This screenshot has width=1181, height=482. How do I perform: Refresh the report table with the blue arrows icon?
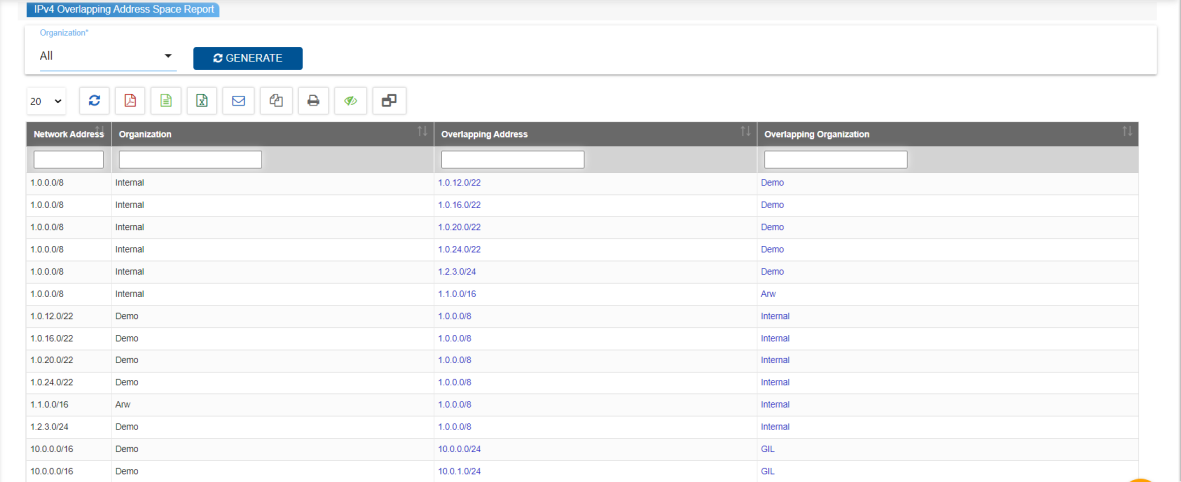94,101
